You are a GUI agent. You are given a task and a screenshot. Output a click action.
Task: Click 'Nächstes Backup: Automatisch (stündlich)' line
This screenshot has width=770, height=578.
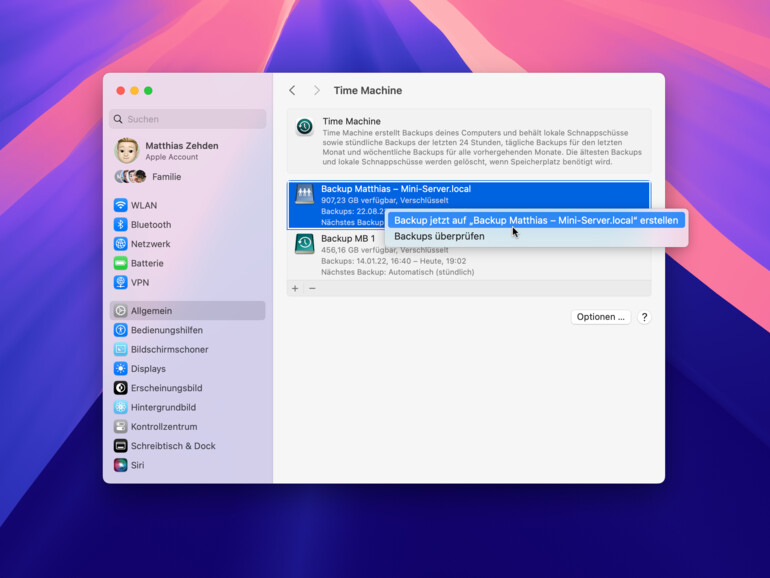point(398,272)
